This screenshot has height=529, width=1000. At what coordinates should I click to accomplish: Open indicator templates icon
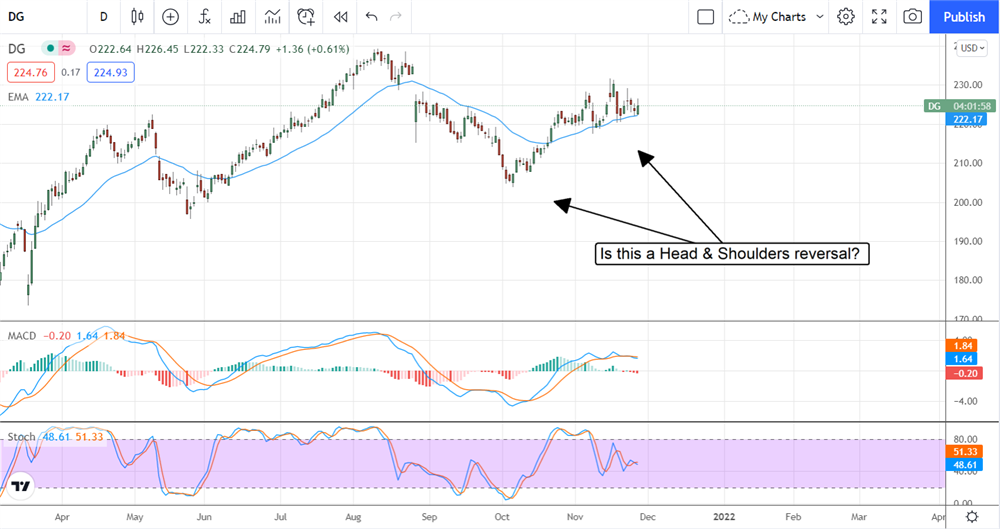[x=272, y=16]
